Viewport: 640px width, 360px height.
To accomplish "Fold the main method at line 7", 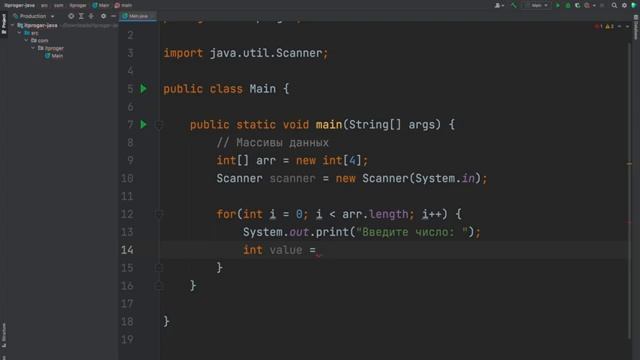I will [x=159, y=124].
